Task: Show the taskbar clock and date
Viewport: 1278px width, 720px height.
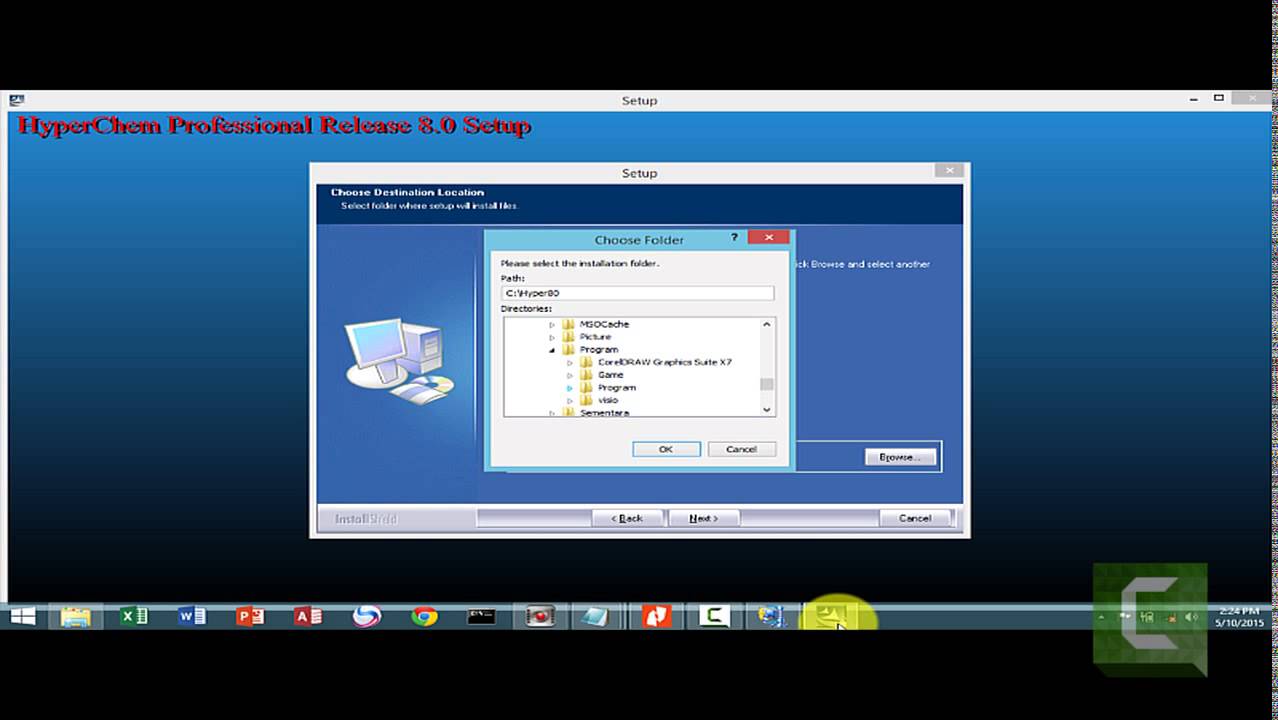Action: (x=1239, y=616)
